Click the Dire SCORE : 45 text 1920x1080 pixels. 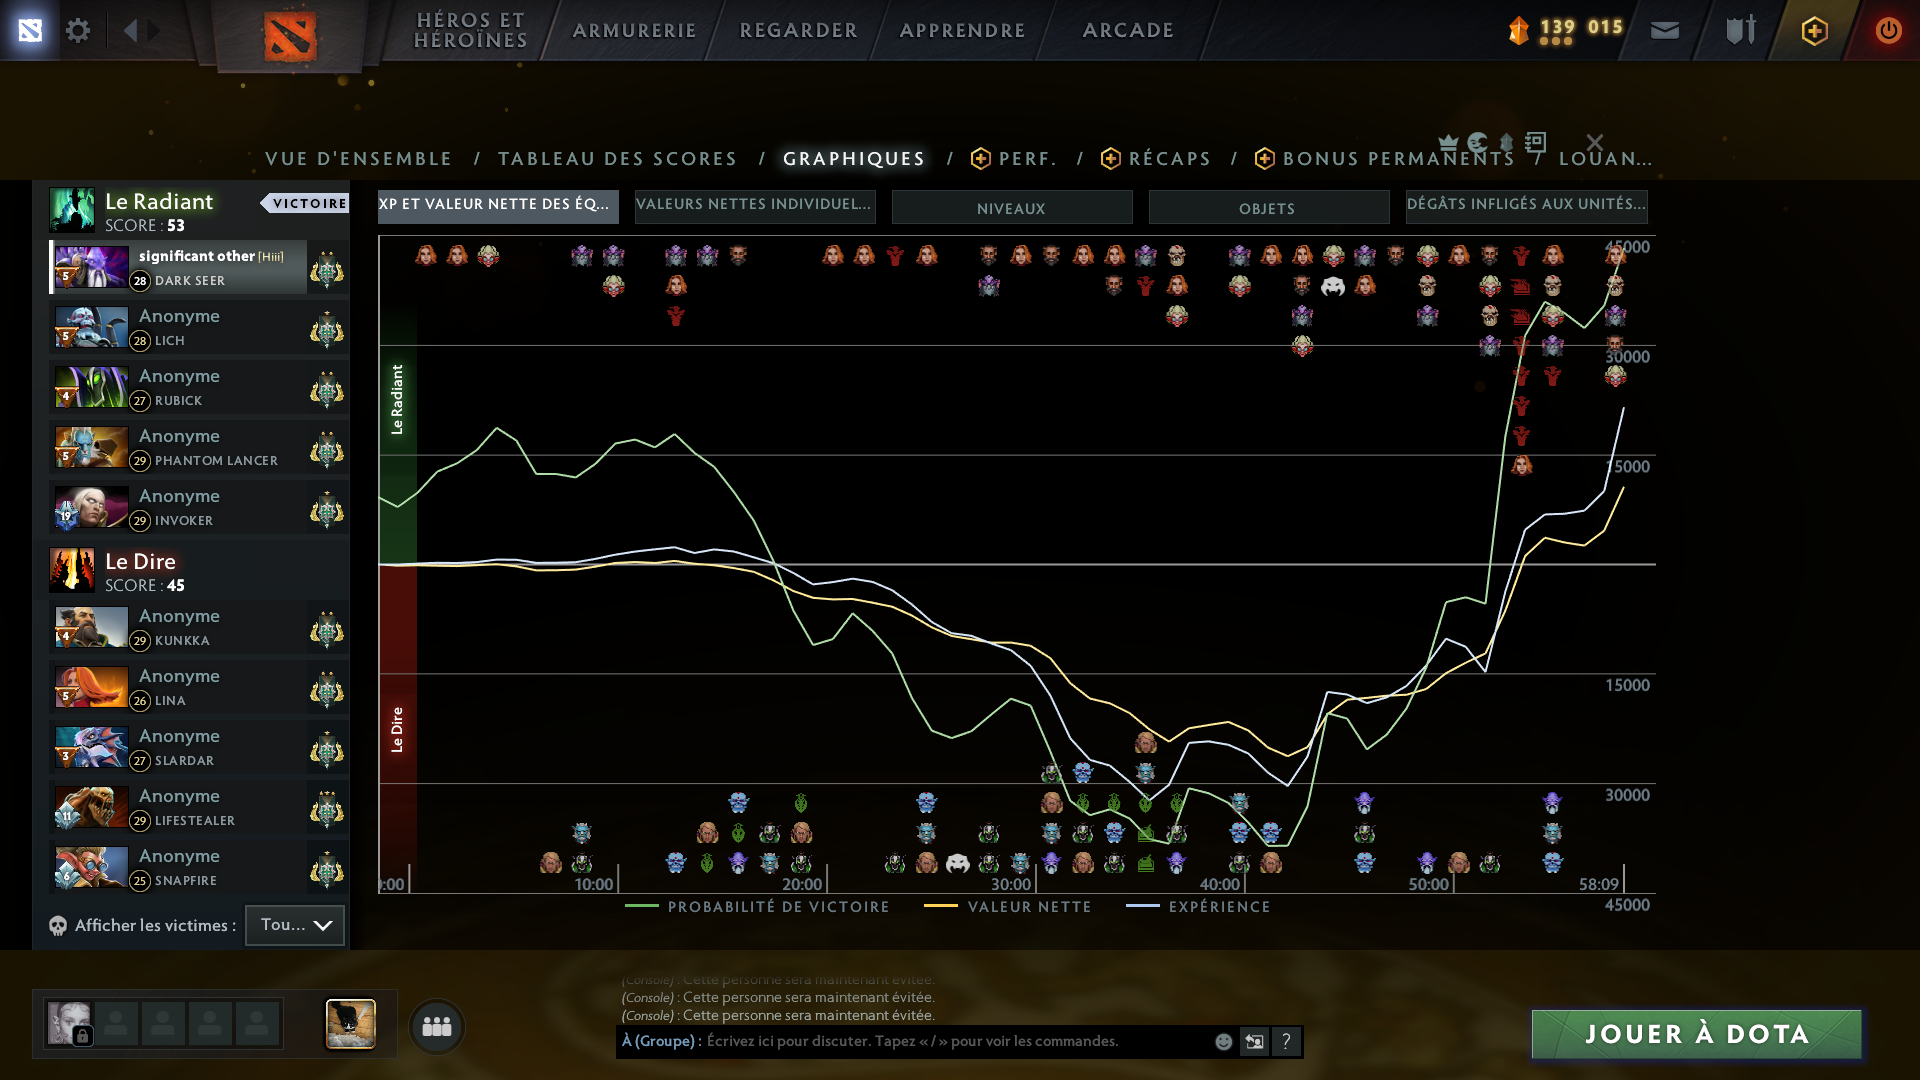click(145, 586)
